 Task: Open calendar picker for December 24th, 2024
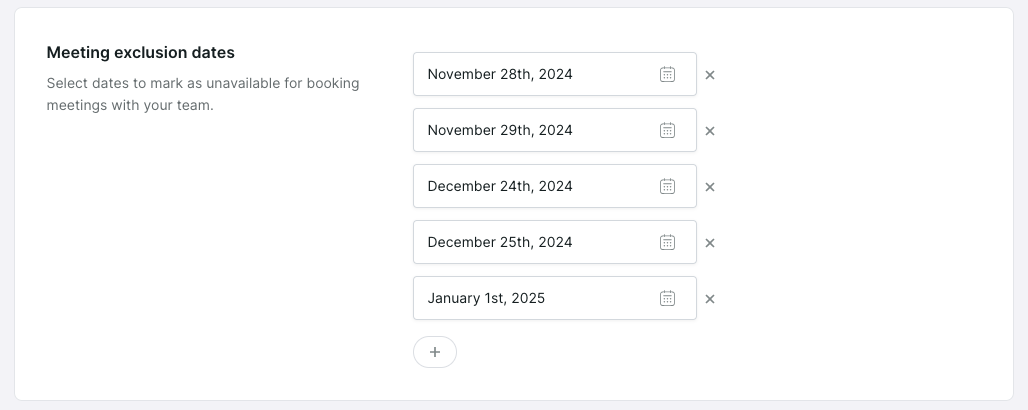point(667,186)
